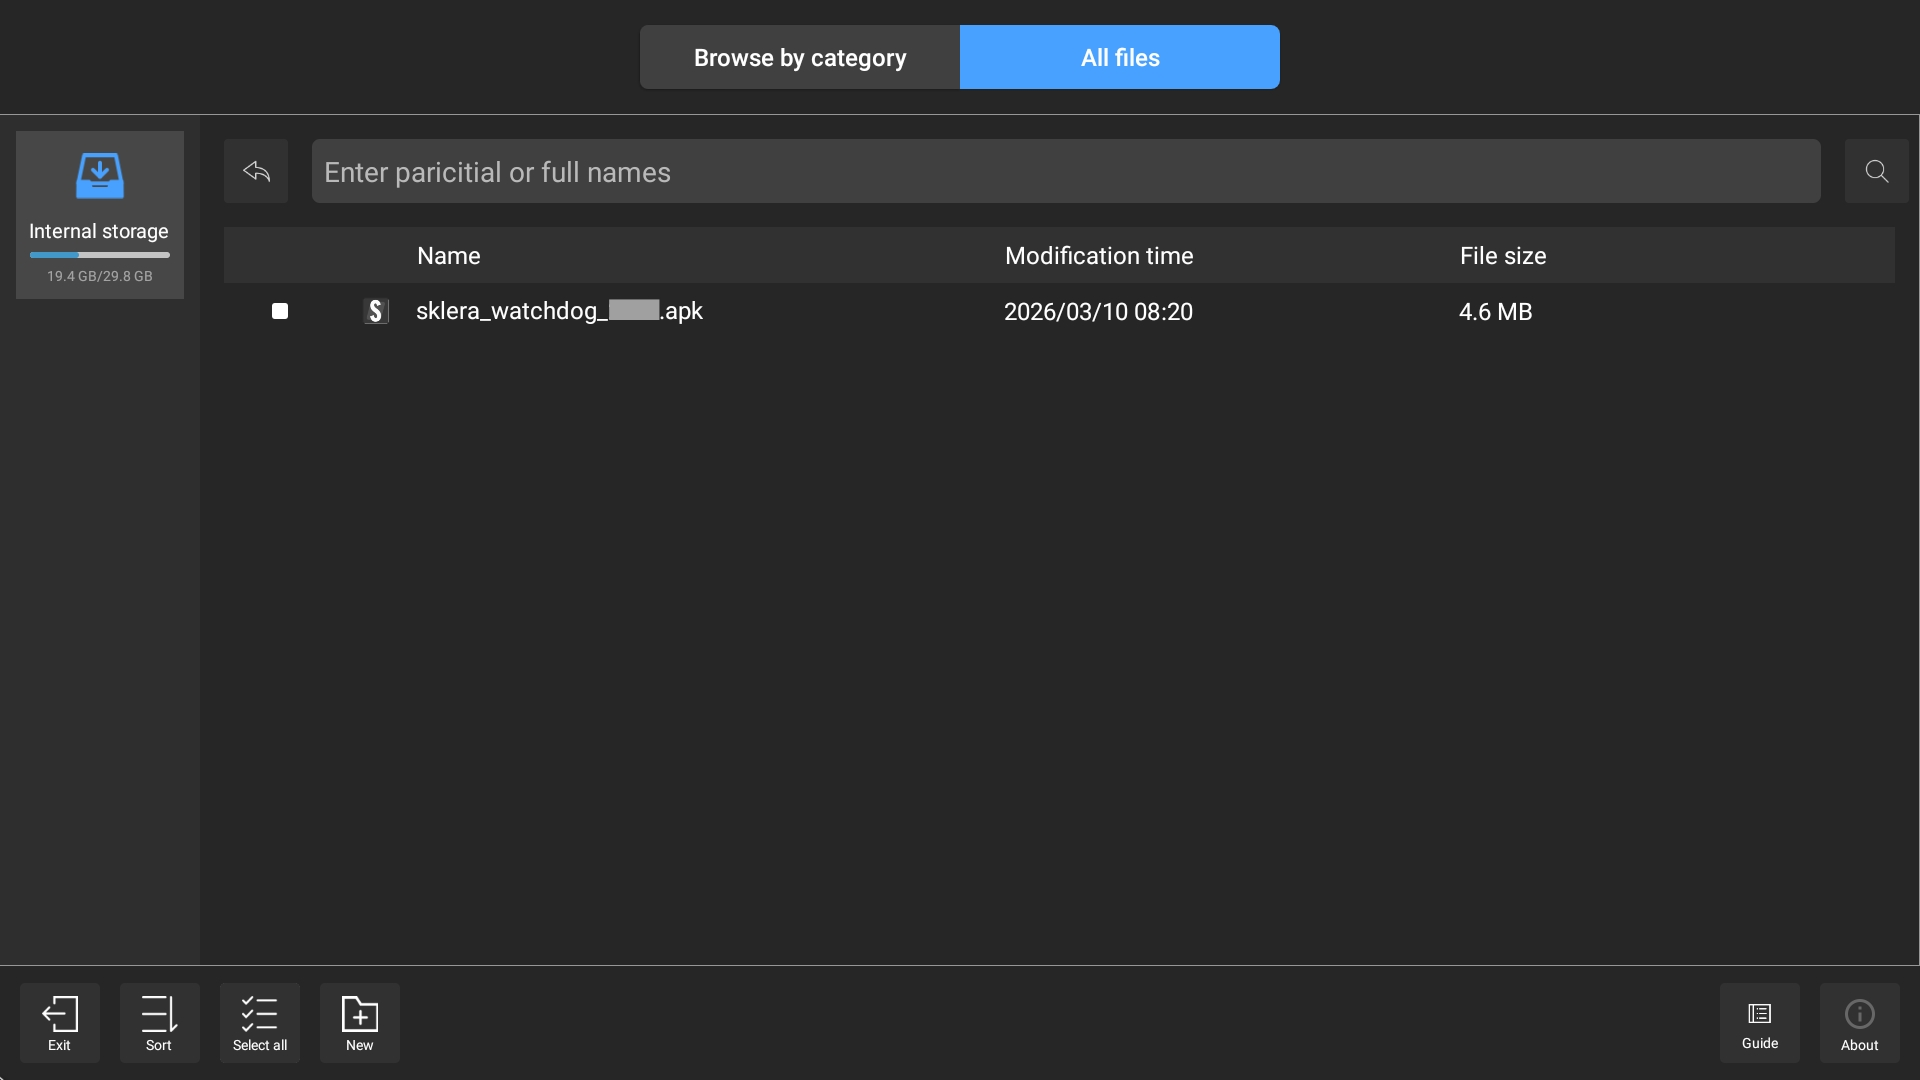
Task: Switch to All files tab
Action: coord(1119,57)
